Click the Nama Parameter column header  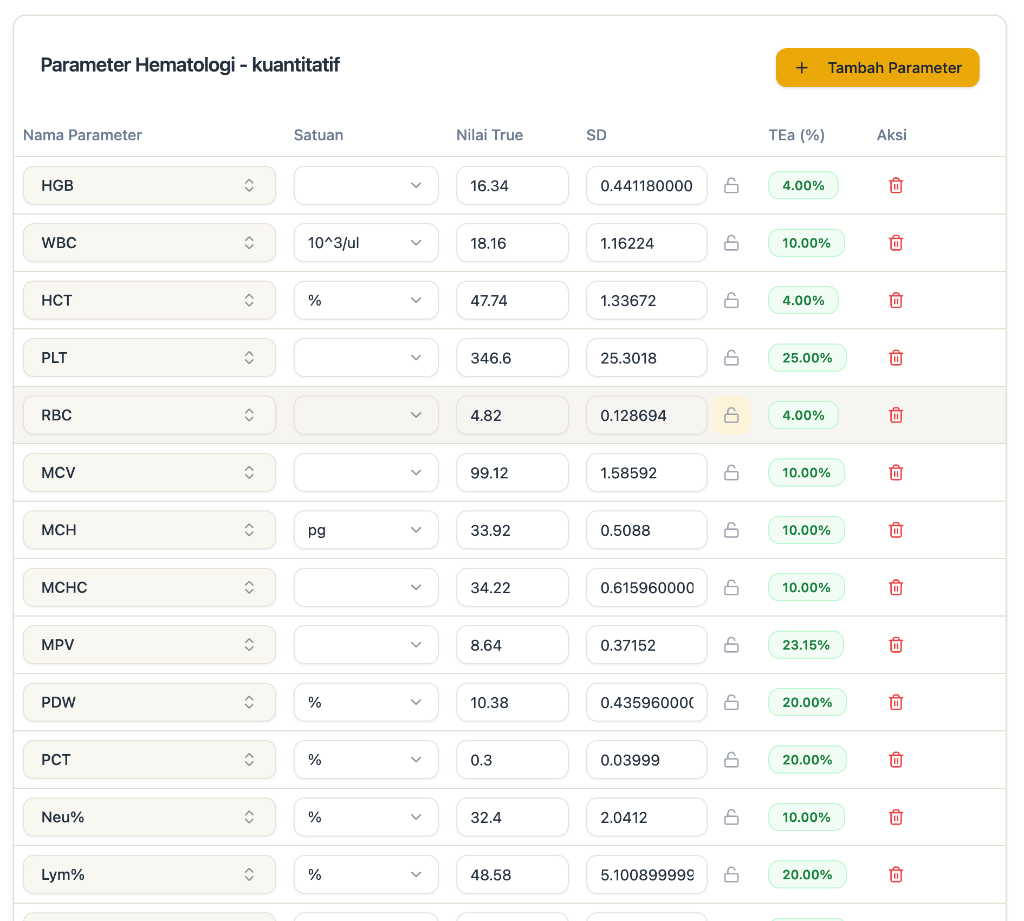[82, 135]
